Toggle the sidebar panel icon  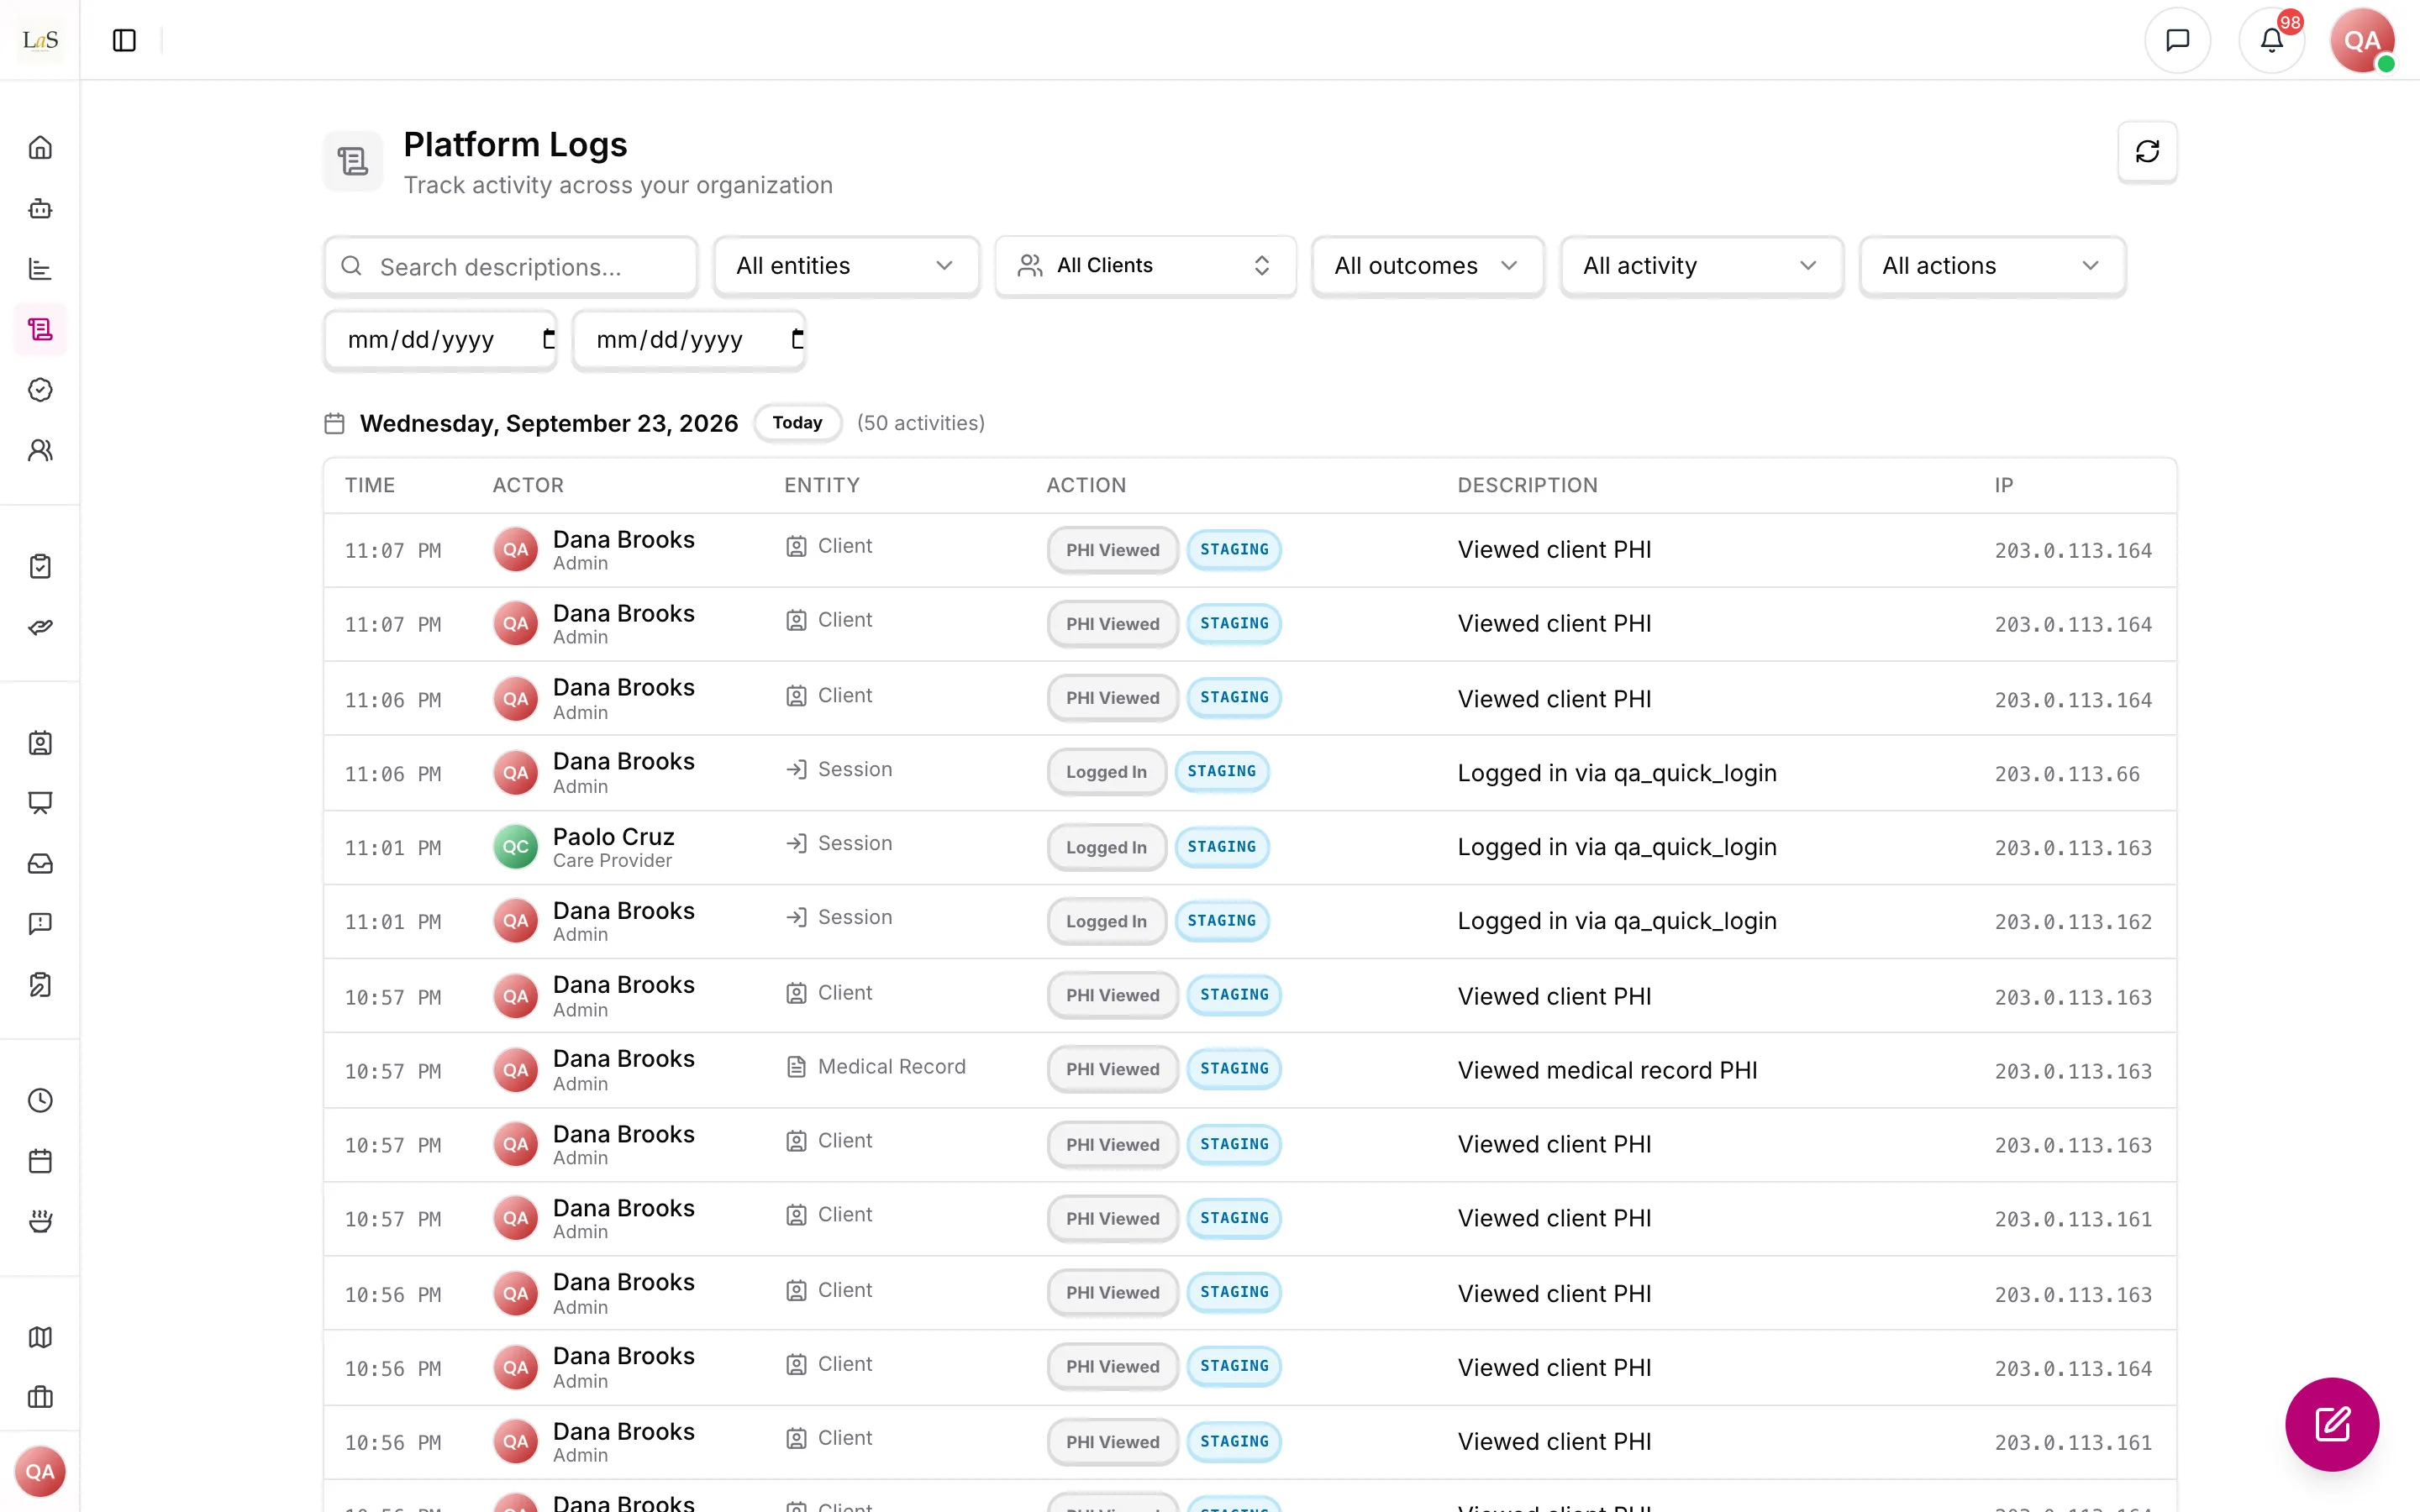124,40
